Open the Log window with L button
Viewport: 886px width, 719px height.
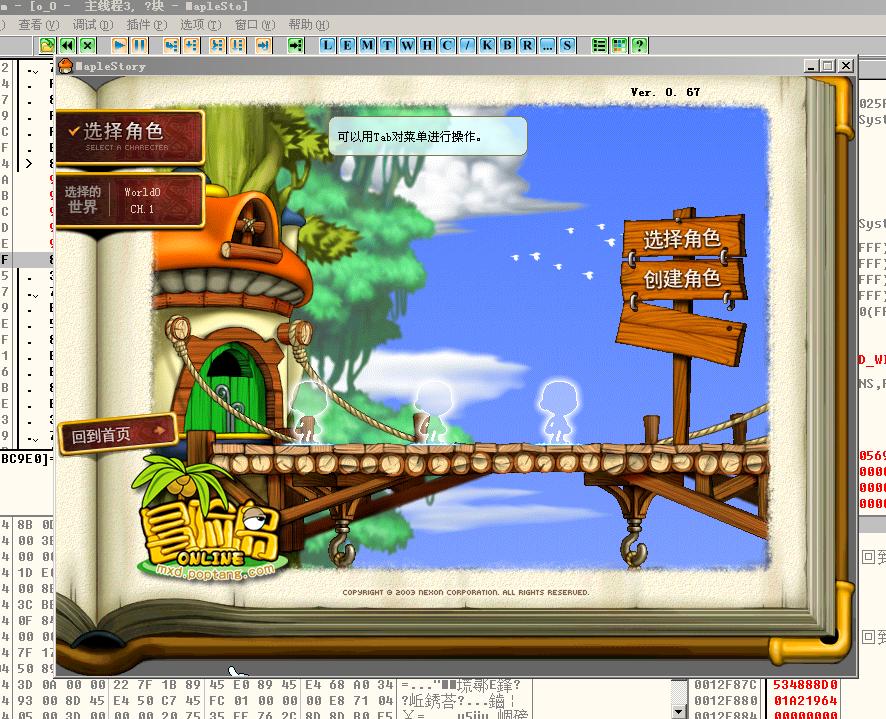click(327, 45)
